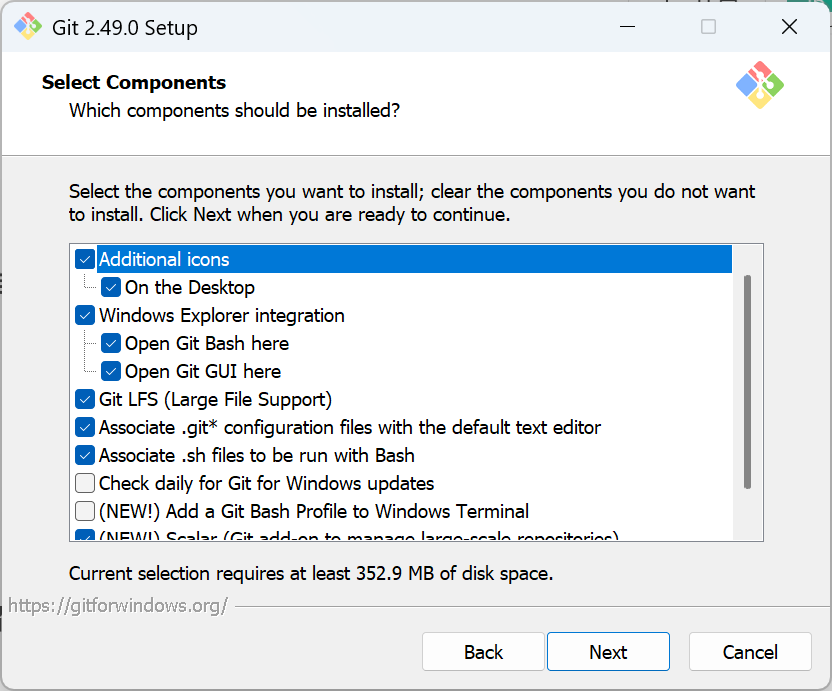
Task: Select the Git LFS (Large File Support) label
Action: 215,399
